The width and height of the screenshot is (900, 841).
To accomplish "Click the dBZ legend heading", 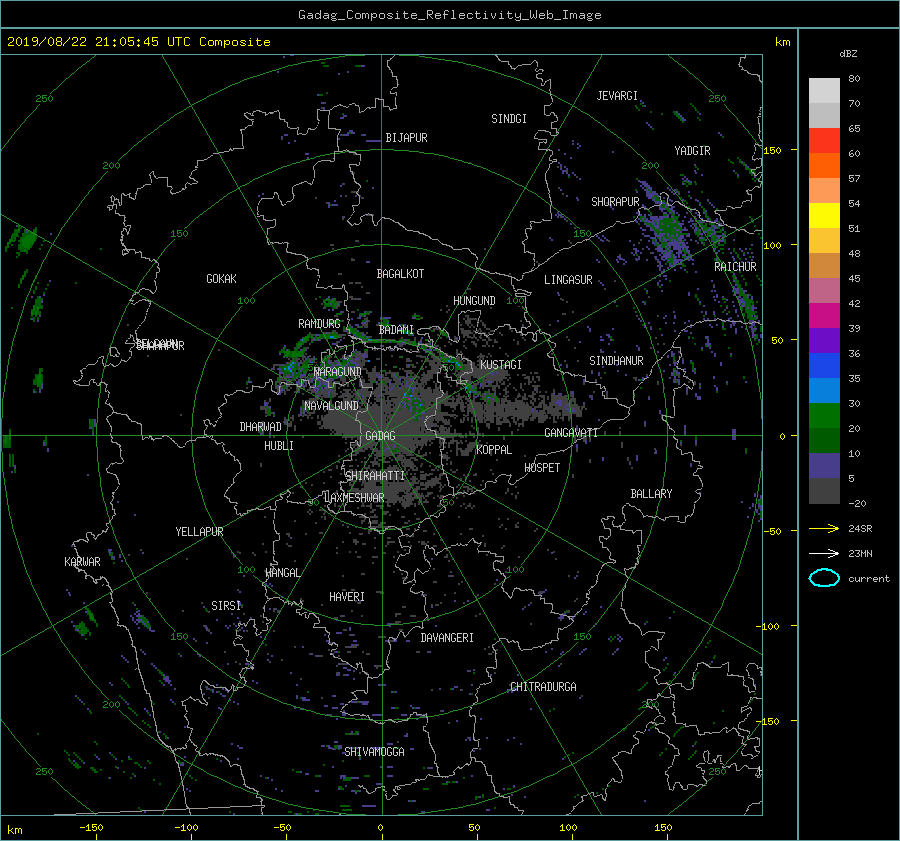I will pos(848,53).
